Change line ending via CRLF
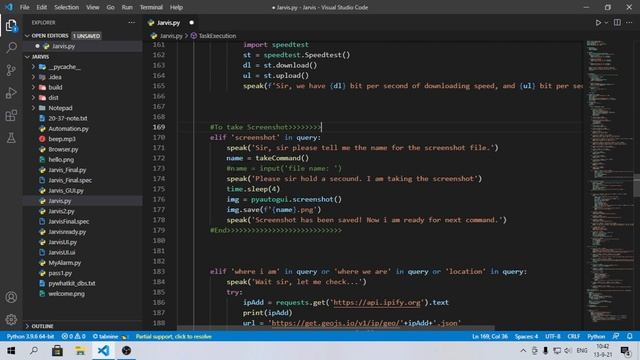This screenshot has width=640, height=360. pyautogui.click(x=573, y=337)
